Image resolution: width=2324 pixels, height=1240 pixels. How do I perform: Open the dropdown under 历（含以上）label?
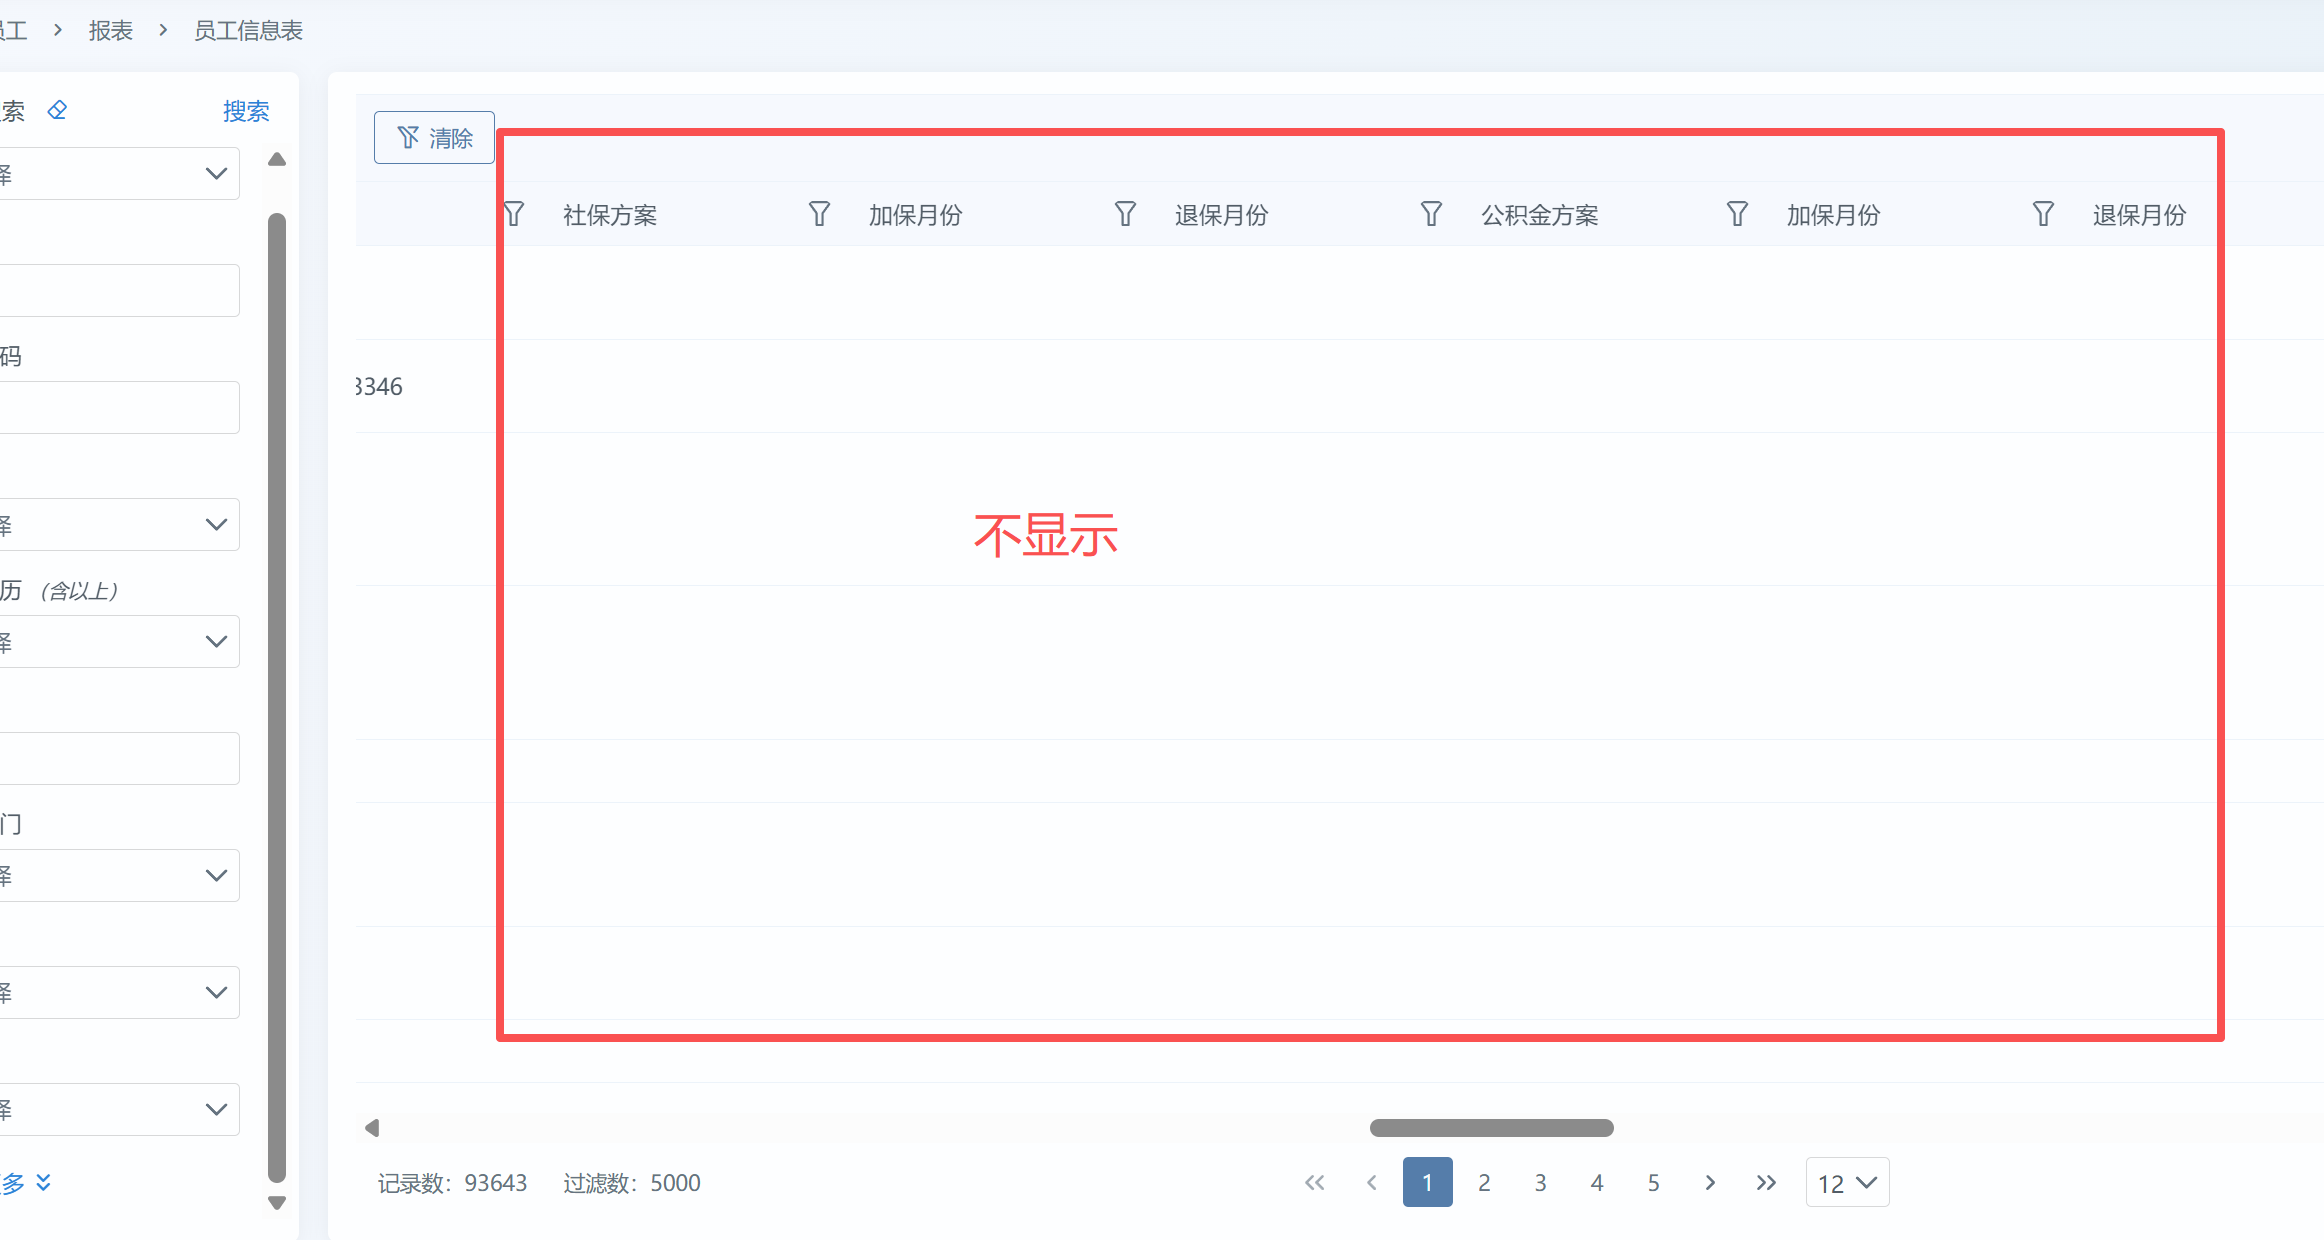(x=118, y=642)
